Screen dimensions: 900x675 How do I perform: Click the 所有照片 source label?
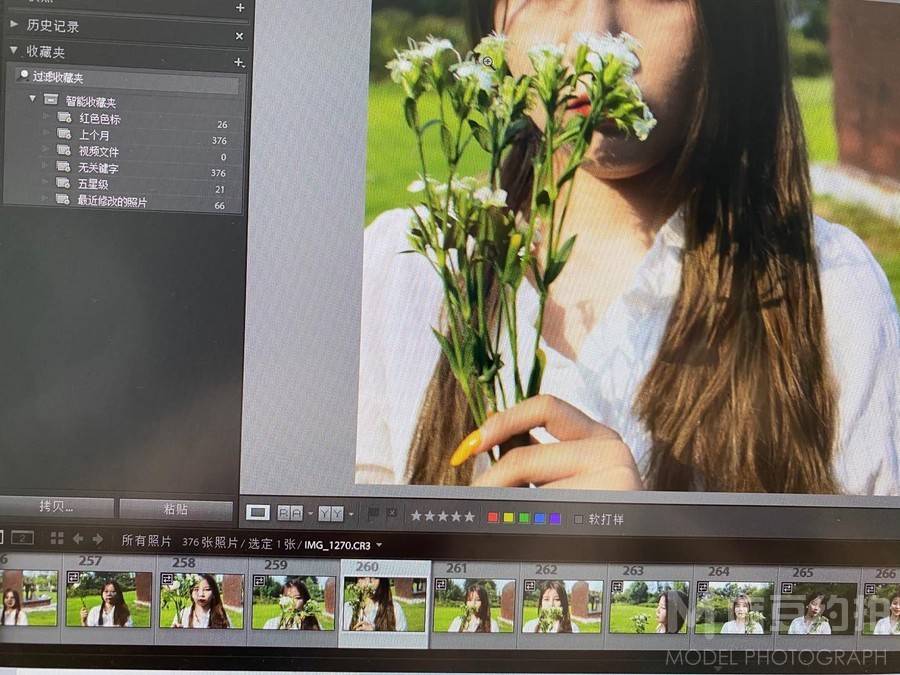click(x=146, y=541)
